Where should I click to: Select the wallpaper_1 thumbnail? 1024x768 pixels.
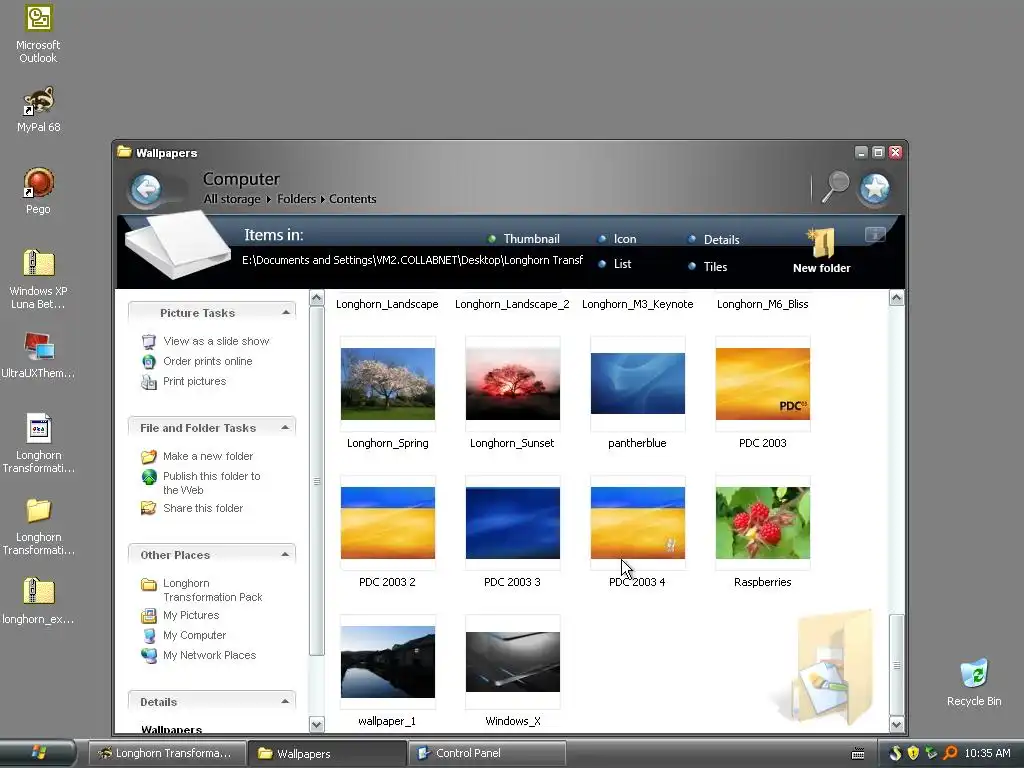tap(388, 662)
